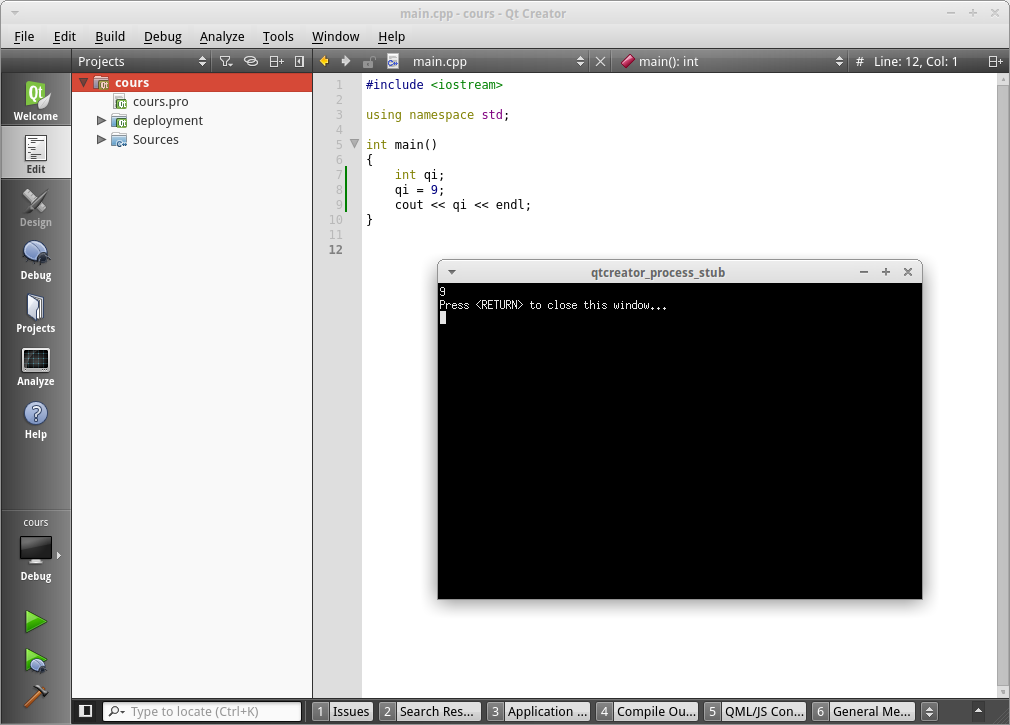1010x725 pixels.
Task: Build the project with the hammer
Action: click(x=35, y=695)
